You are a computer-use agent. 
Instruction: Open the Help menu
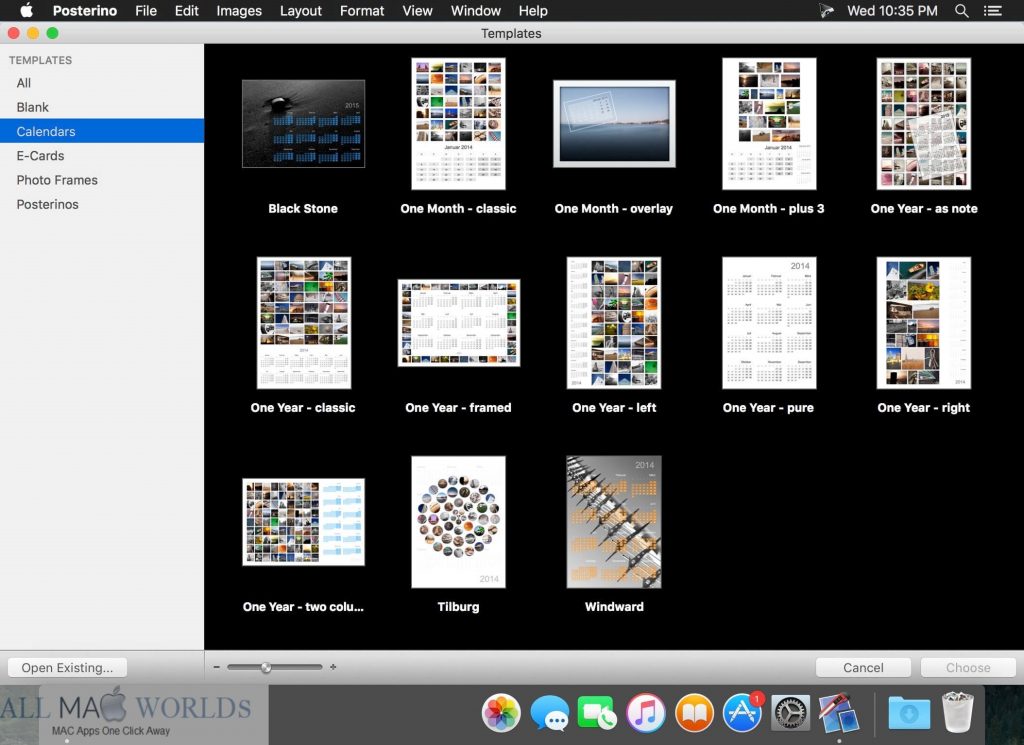[x=533, y=10]
